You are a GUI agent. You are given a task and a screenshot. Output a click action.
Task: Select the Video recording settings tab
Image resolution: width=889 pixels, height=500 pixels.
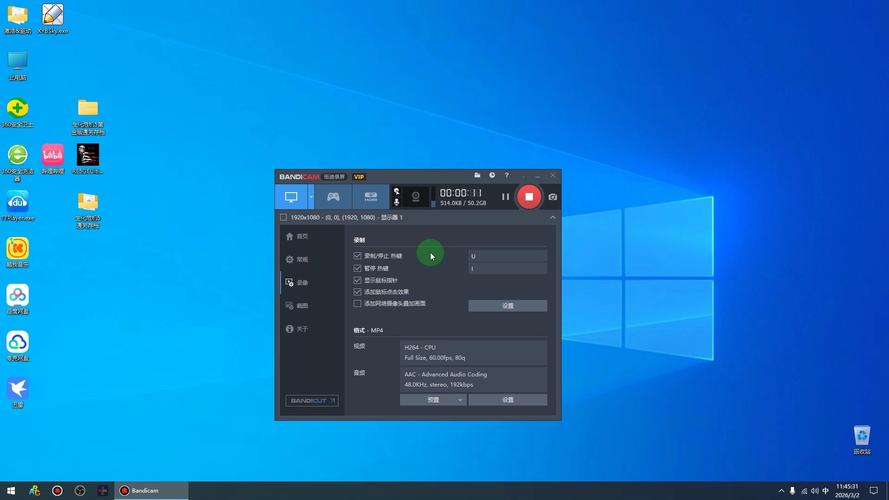click(x=297, y=282)
